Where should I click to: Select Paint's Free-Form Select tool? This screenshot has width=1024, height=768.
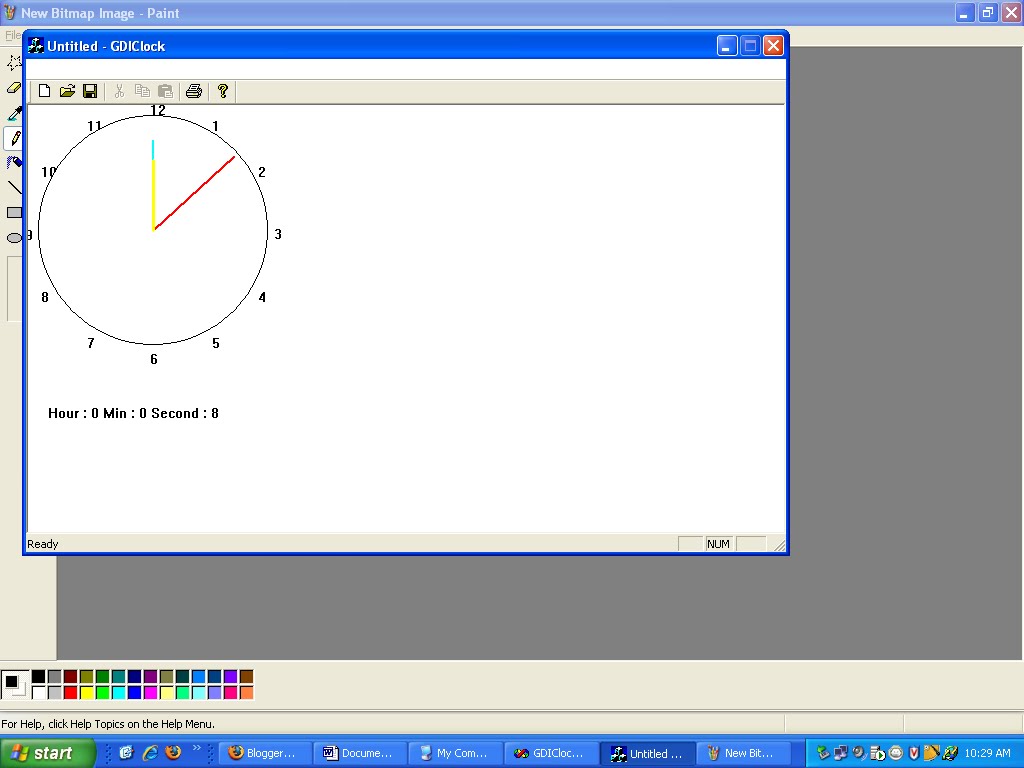tap(13, 63)
